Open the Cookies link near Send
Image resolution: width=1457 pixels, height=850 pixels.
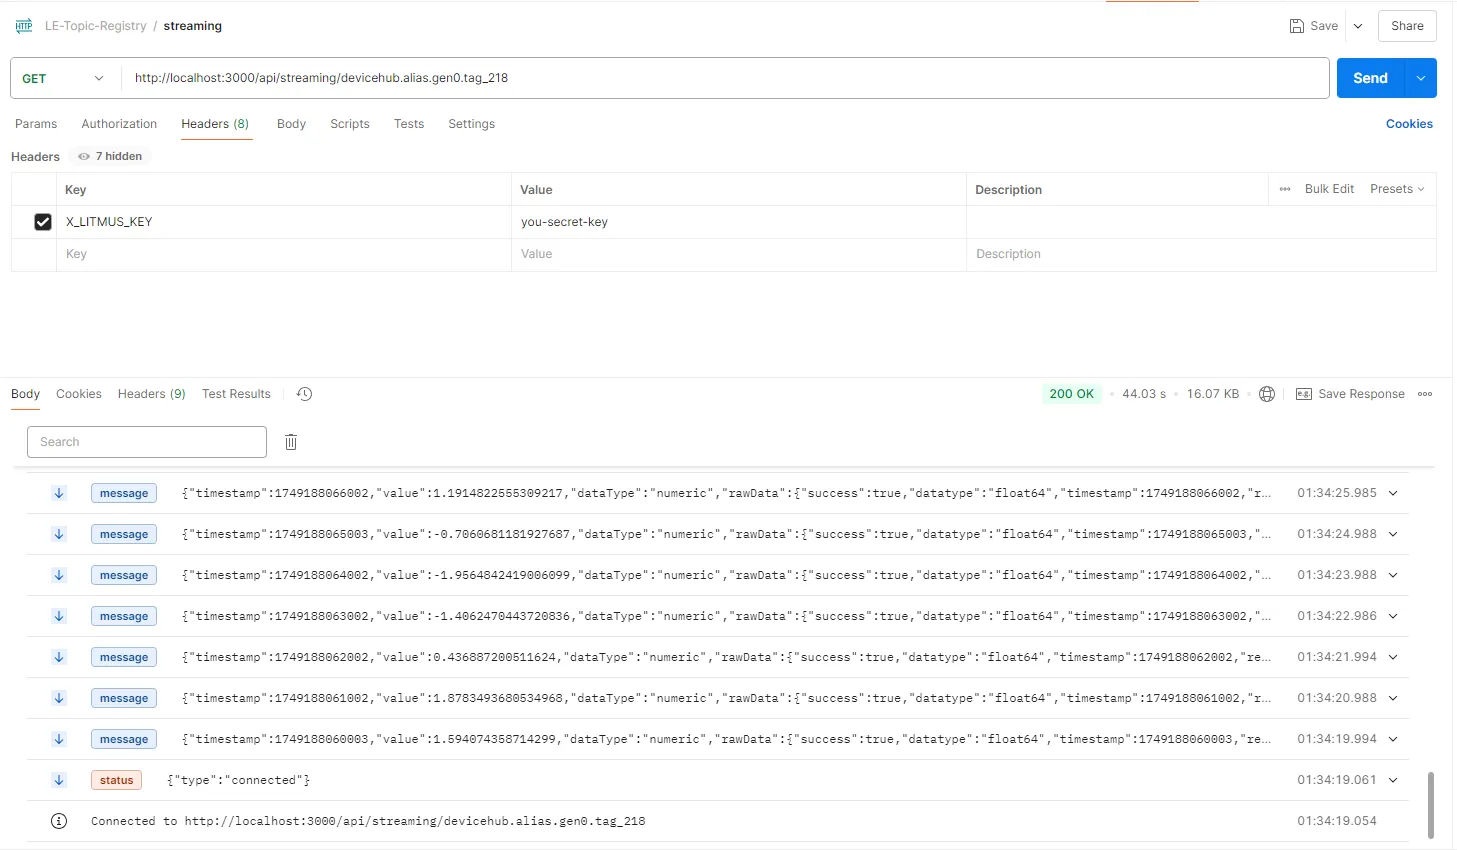coord(1409,124)
